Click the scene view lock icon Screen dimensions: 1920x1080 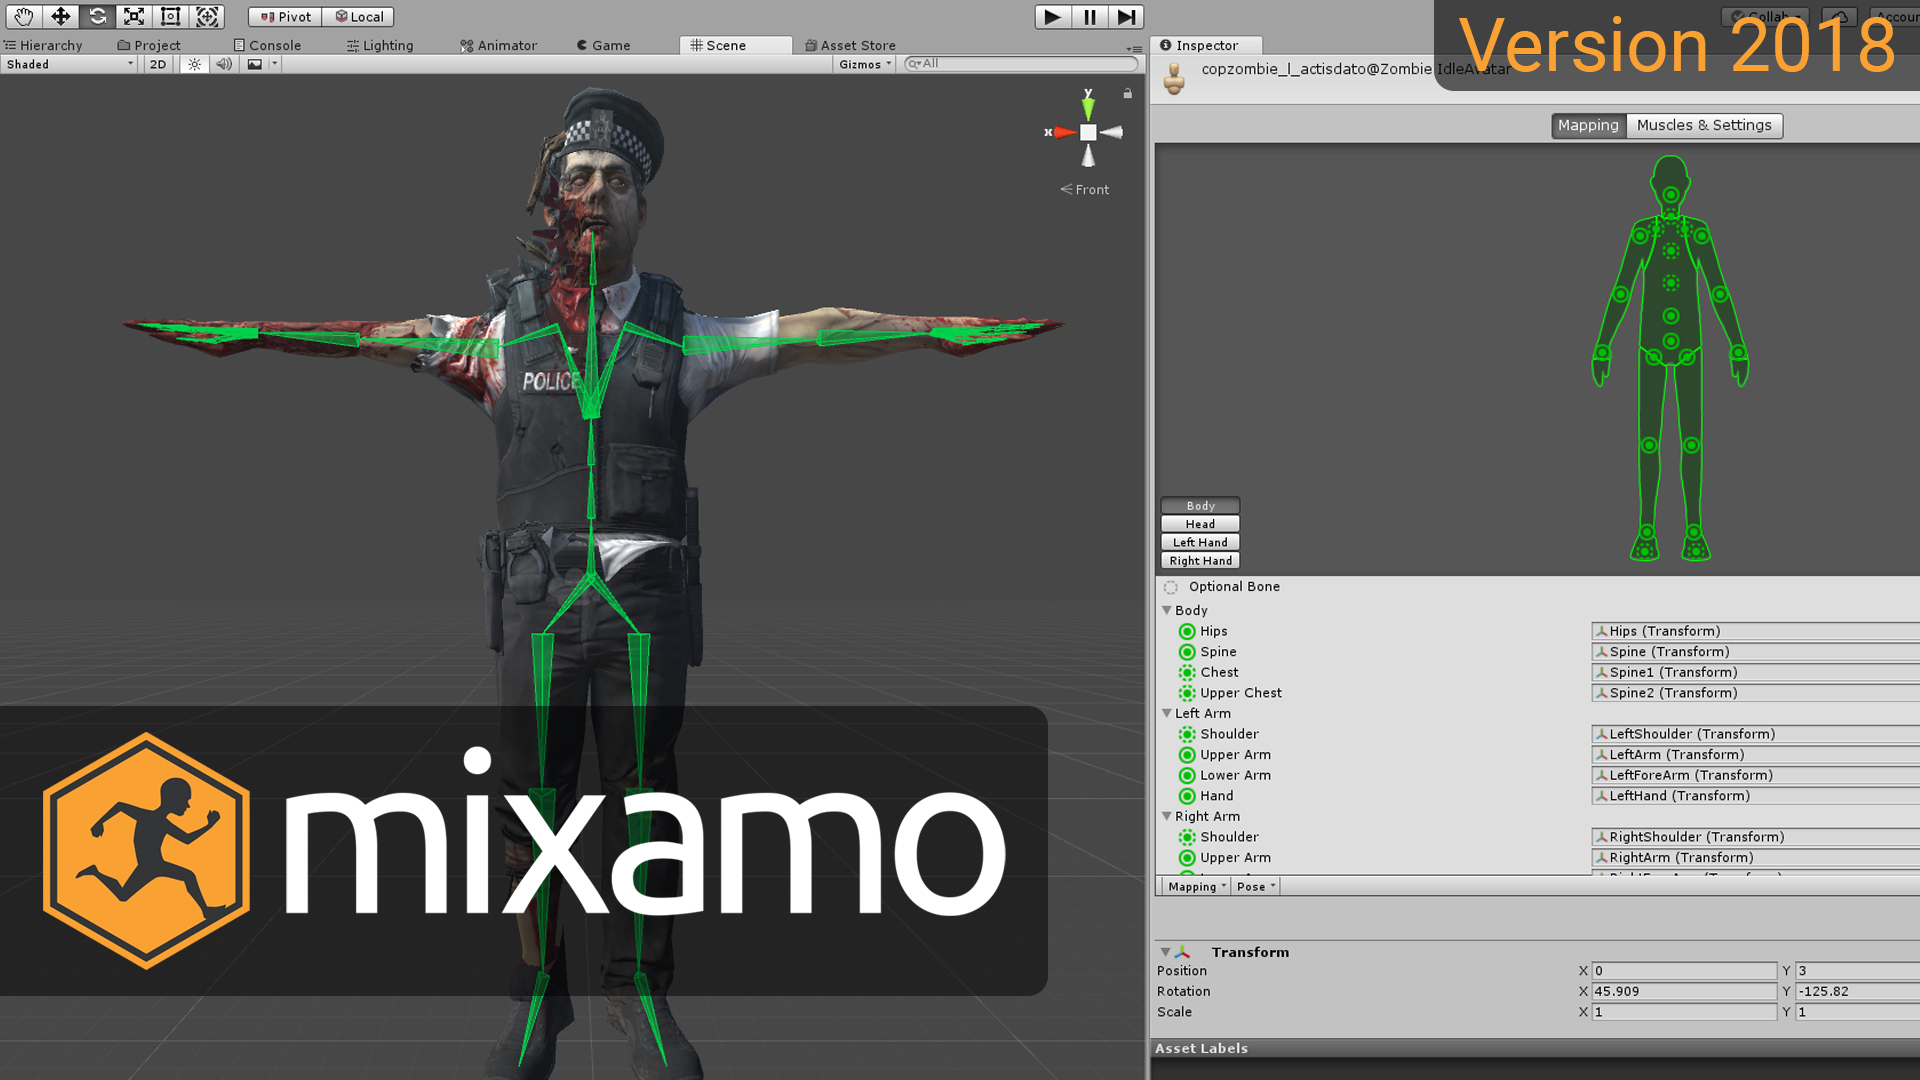(1127, 93)
